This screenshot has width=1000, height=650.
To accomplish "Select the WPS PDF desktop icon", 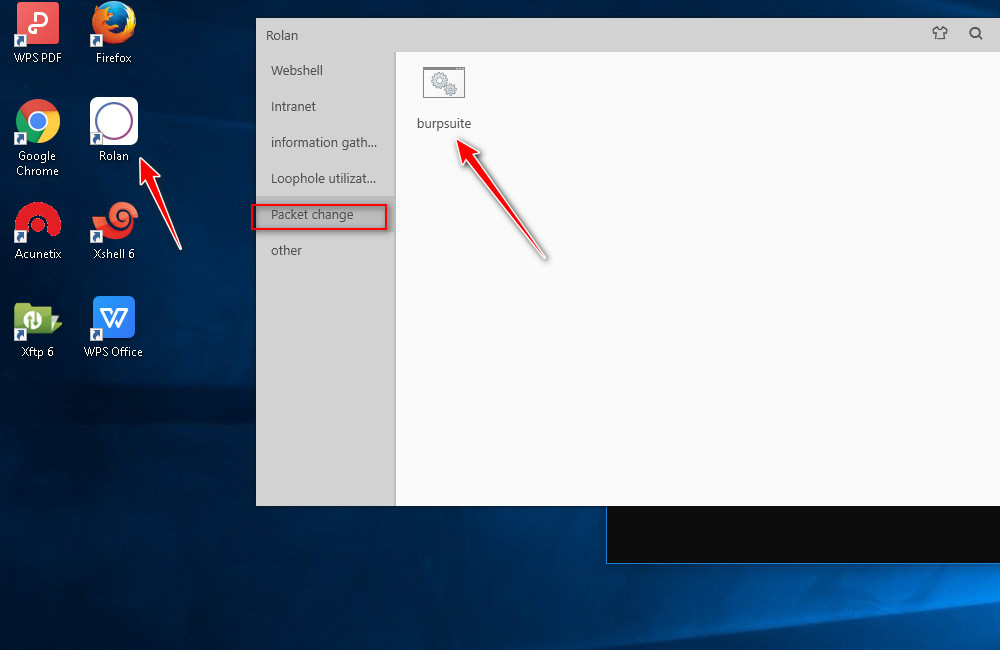I will [x=38, y=25].
